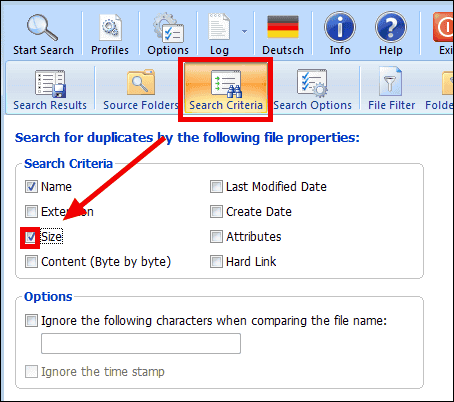The width and height of the screenshot is (454, 402).
Task: Enable the Hard Link checkbox
Action: 216,262
